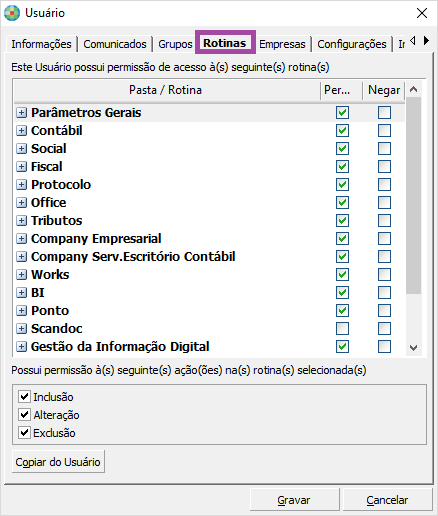Open the Configurações tab
Screen dimensions: 438x516
pyautogui.click(x=352, y=44)
